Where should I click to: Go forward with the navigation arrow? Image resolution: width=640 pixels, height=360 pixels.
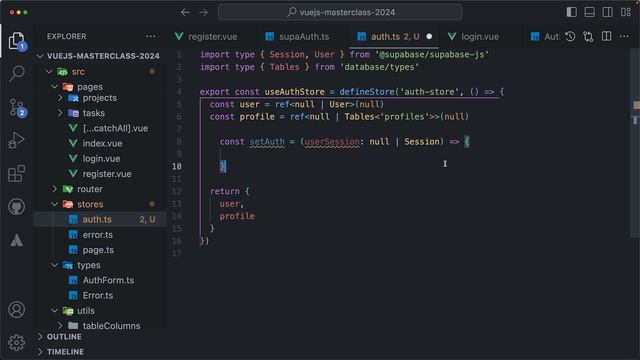click(203, 12)
